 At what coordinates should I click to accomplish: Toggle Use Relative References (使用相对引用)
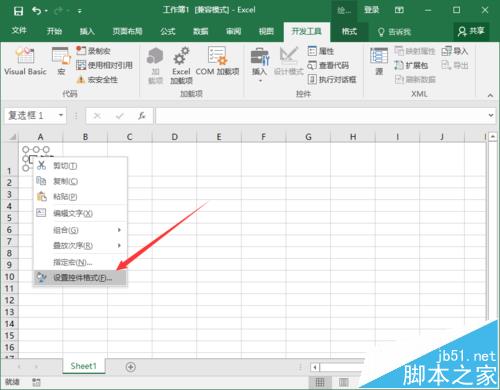(104, 65)
